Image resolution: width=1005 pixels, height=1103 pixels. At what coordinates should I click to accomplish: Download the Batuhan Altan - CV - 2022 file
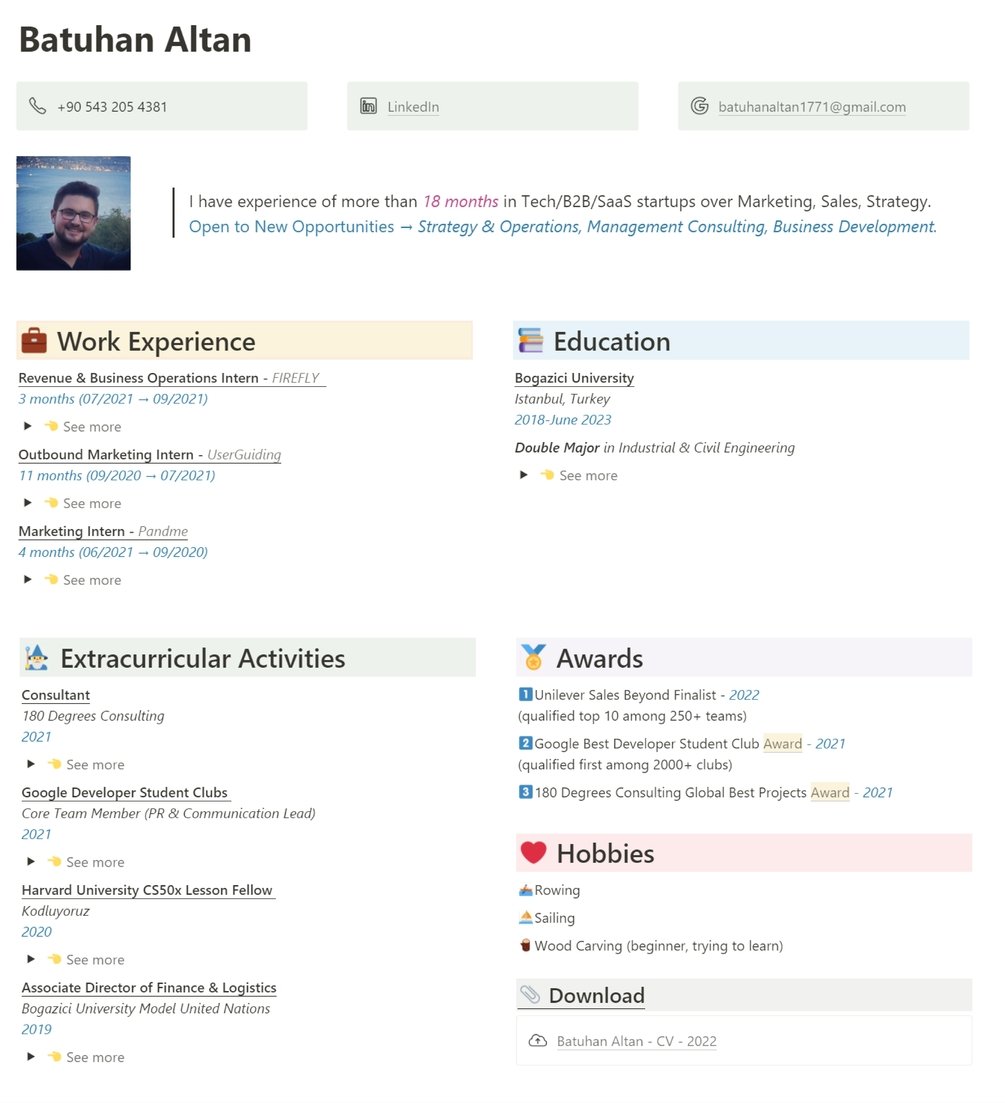pos(636,1041)
